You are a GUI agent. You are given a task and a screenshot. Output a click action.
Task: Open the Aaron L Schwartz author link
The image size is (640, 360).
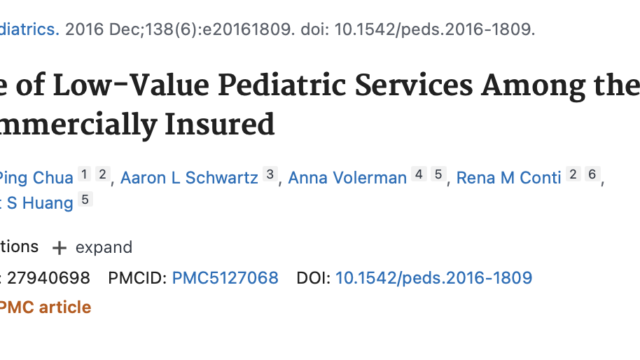click(x=189, y=178)
